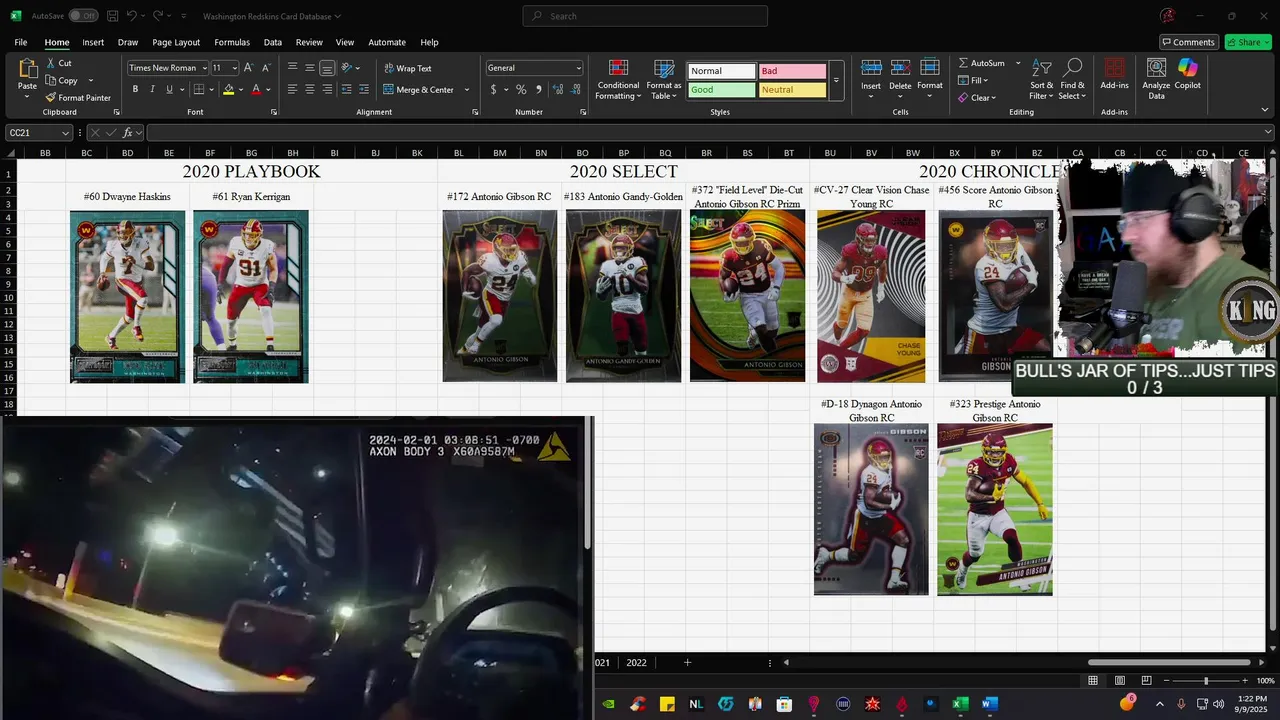Click the Paste clipboard icon
This screenshot has height=720, width=1280.
(28, 69)
